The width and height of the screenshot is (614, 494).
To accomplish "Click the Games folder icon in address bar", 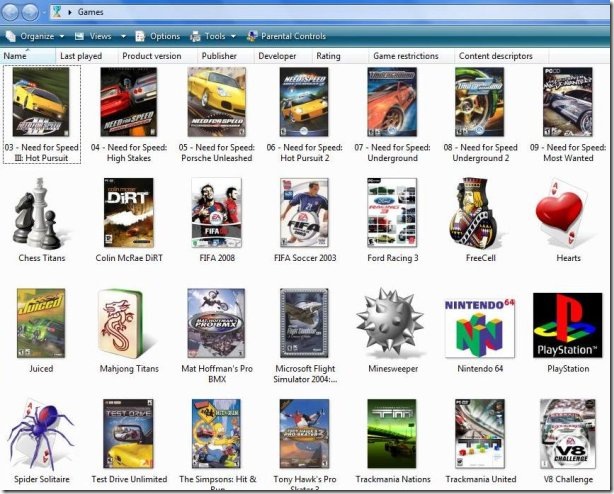I will 57,12.
